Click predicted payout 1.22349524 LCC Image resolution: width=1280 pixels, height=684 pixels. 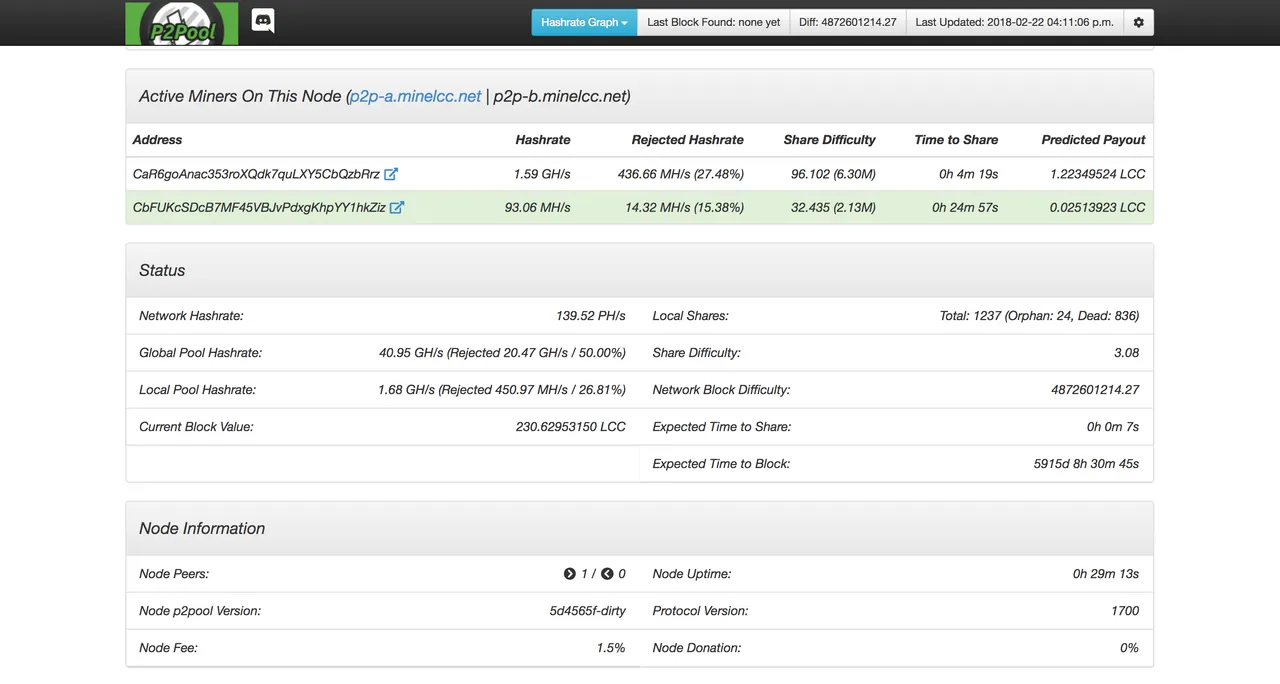[x=1098, y=174]
